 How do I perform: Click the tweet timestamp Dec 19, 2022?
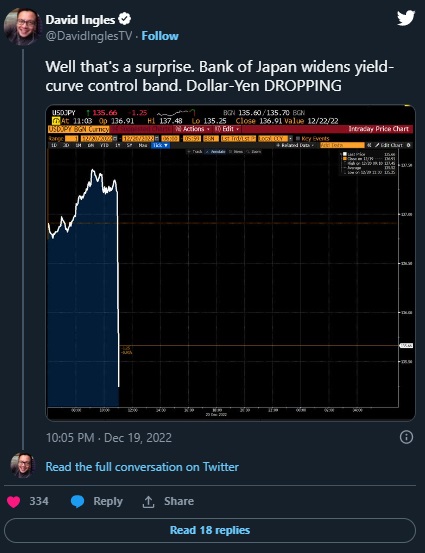click(109, 438)
